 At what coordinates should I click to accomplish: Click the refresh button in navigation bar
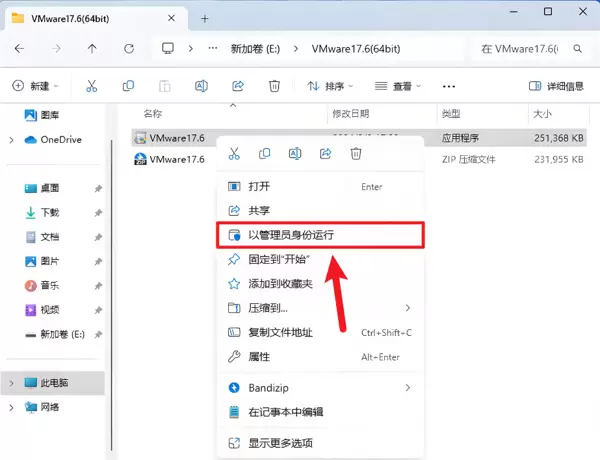pyautogui.click(x=128, y=48)
